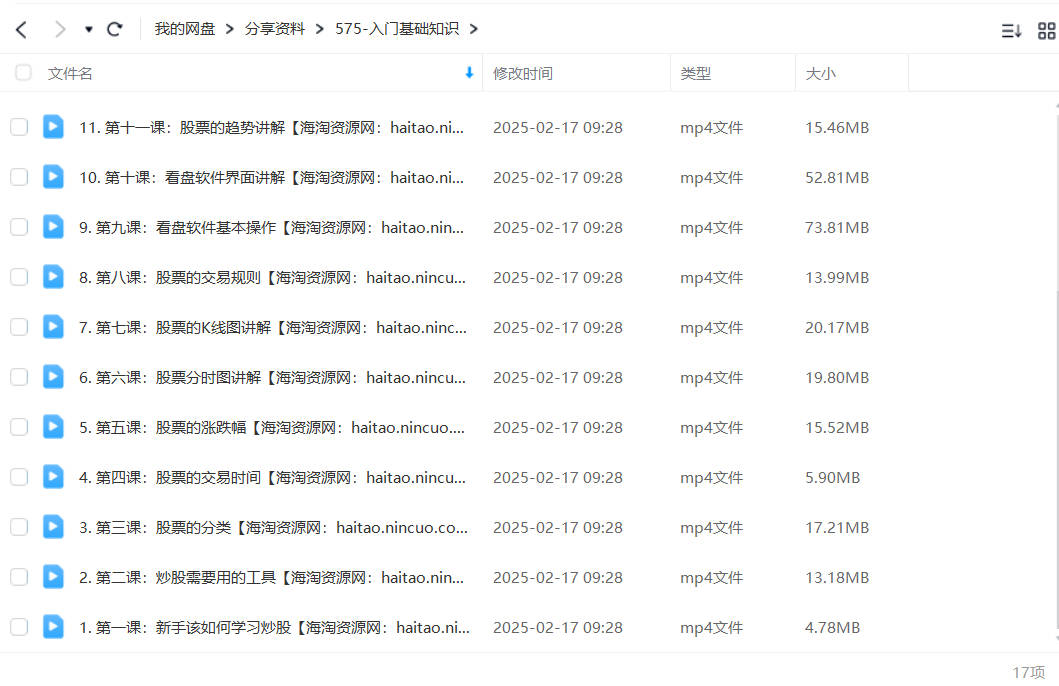
Task: Navigate to 我的网盘 breadcrumb
Action: point(184,29)
